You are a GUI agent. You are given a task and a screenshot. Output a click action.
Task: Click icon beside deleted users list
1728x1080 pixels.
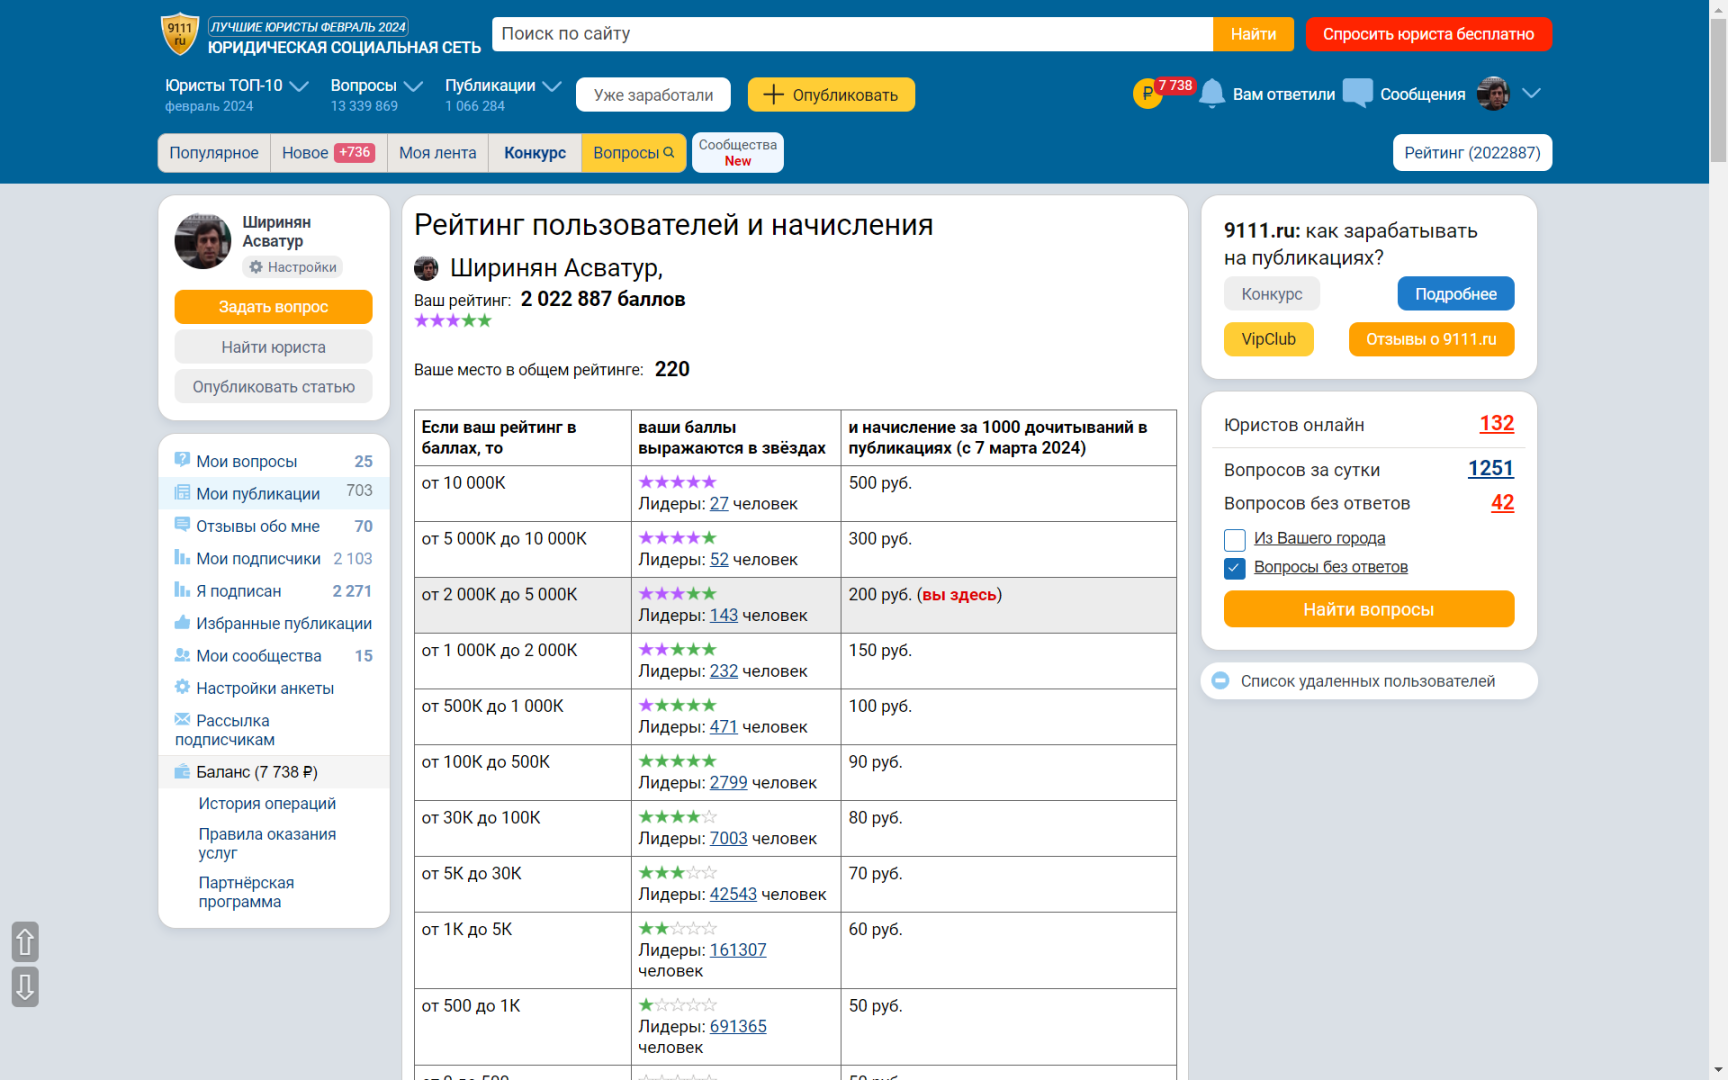coord(1220,681)
